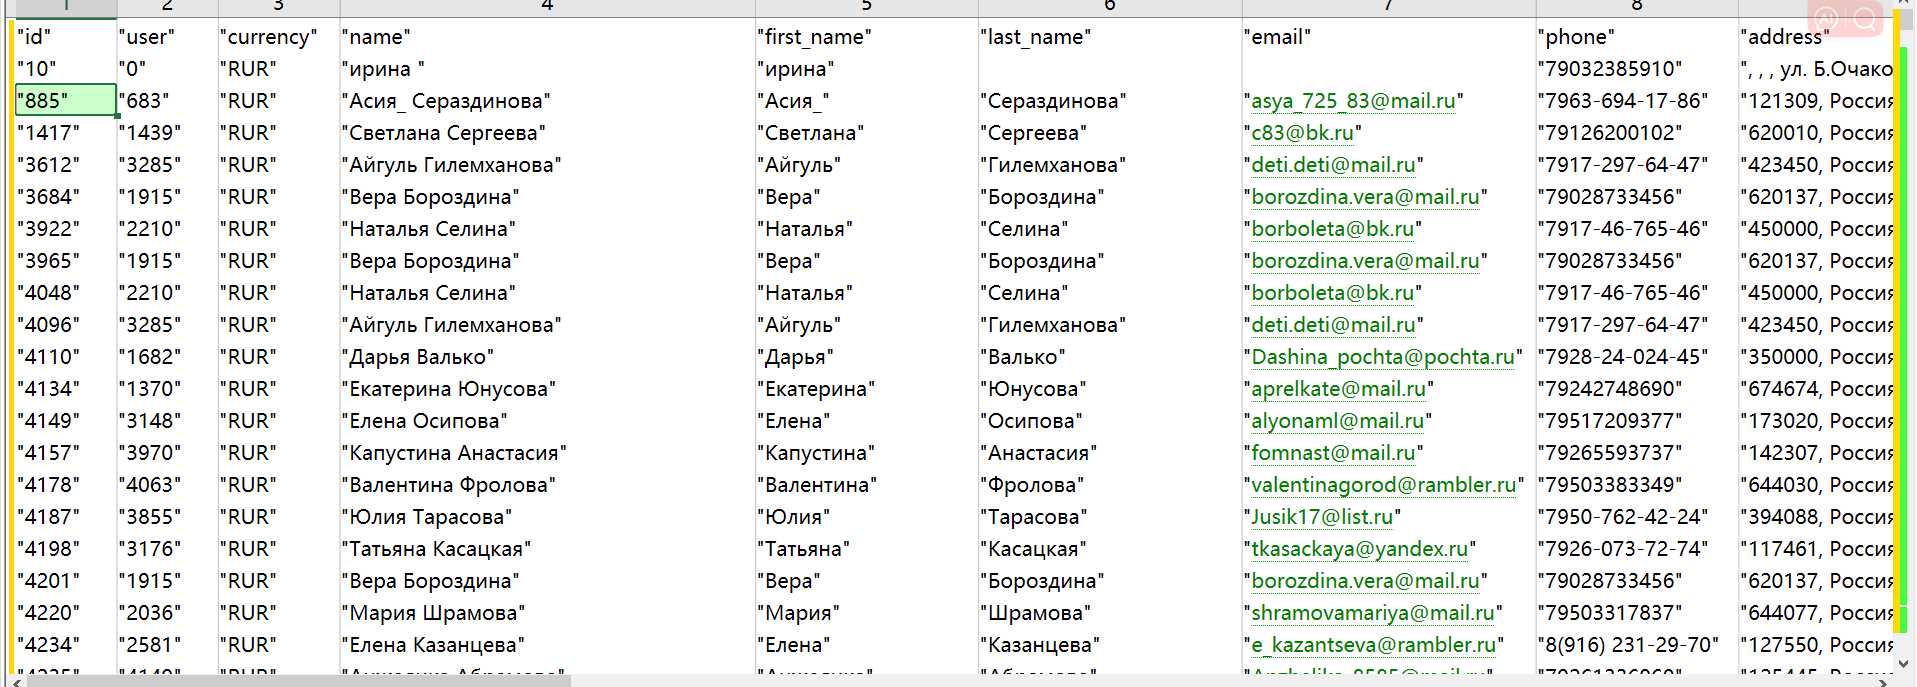Screen dimensions: 1917x687
Task: Open alyonaml@mail.ru email link
Action: click(x=1337, y=421)
